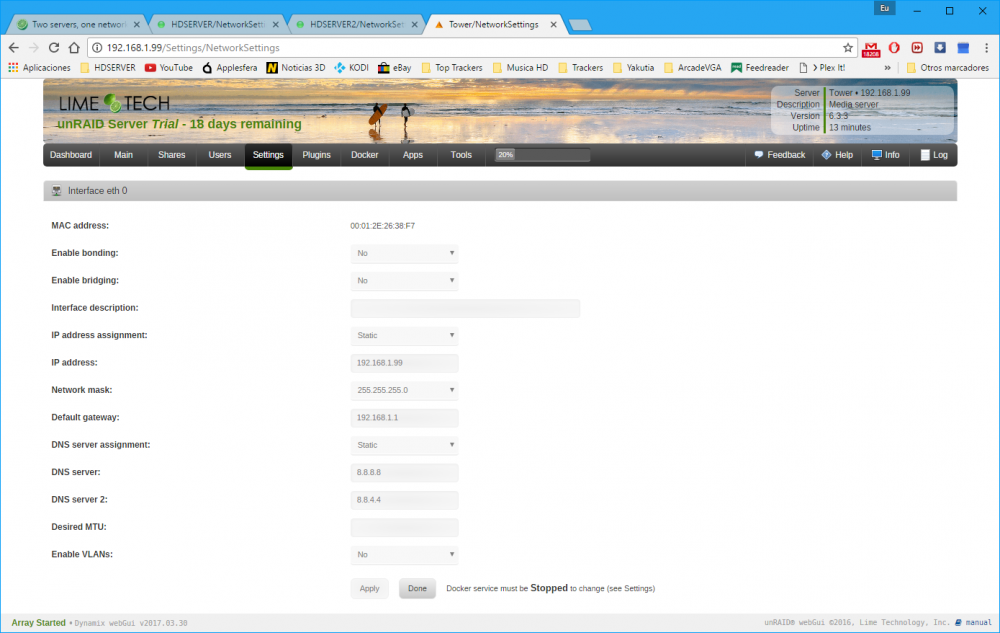Image resolution: width=1000 pixels, height=633 pixels.
Task: Reload the page with refresh icon
Action: (x=54, y=48)
